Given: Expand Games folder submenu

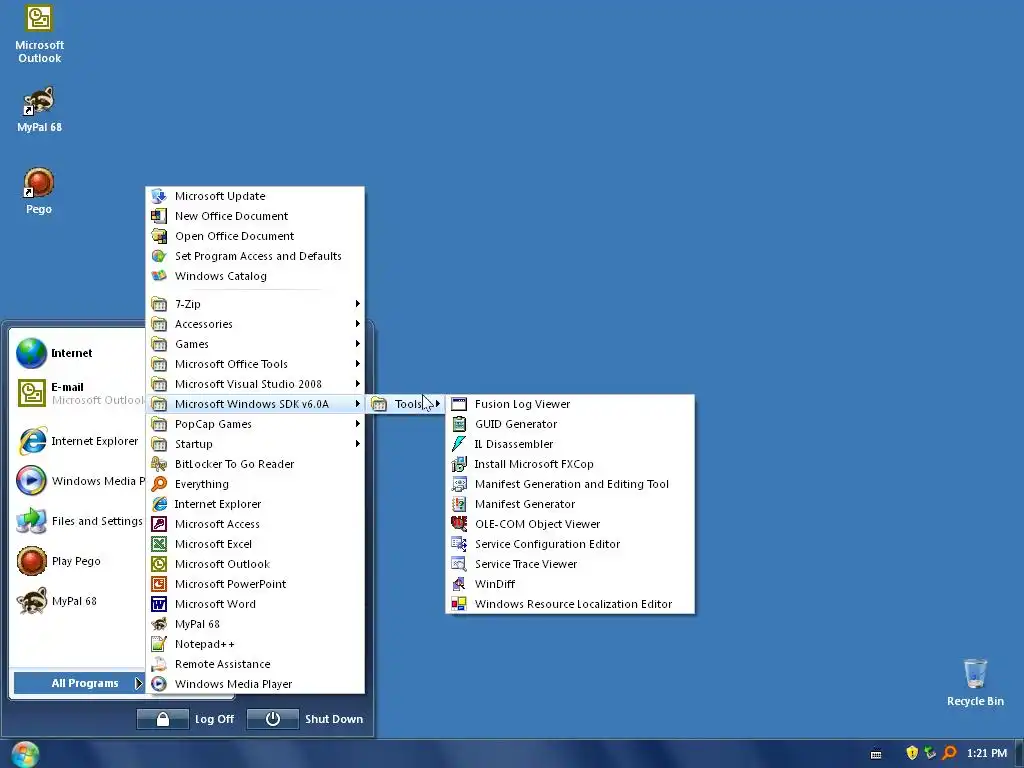Looking at the screenshot, I should [x=255, y=344].
